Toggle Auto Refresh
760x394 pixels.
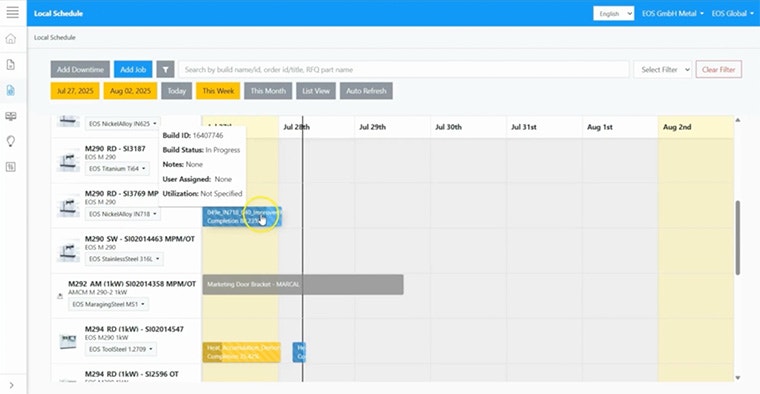tap(366, 91)
